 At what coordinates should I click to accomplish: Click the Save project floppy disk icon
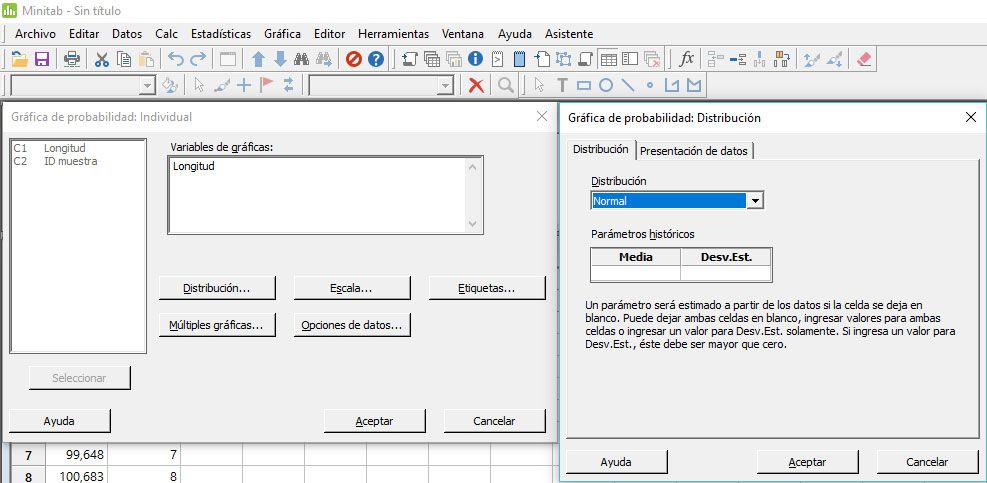(42, 59)
